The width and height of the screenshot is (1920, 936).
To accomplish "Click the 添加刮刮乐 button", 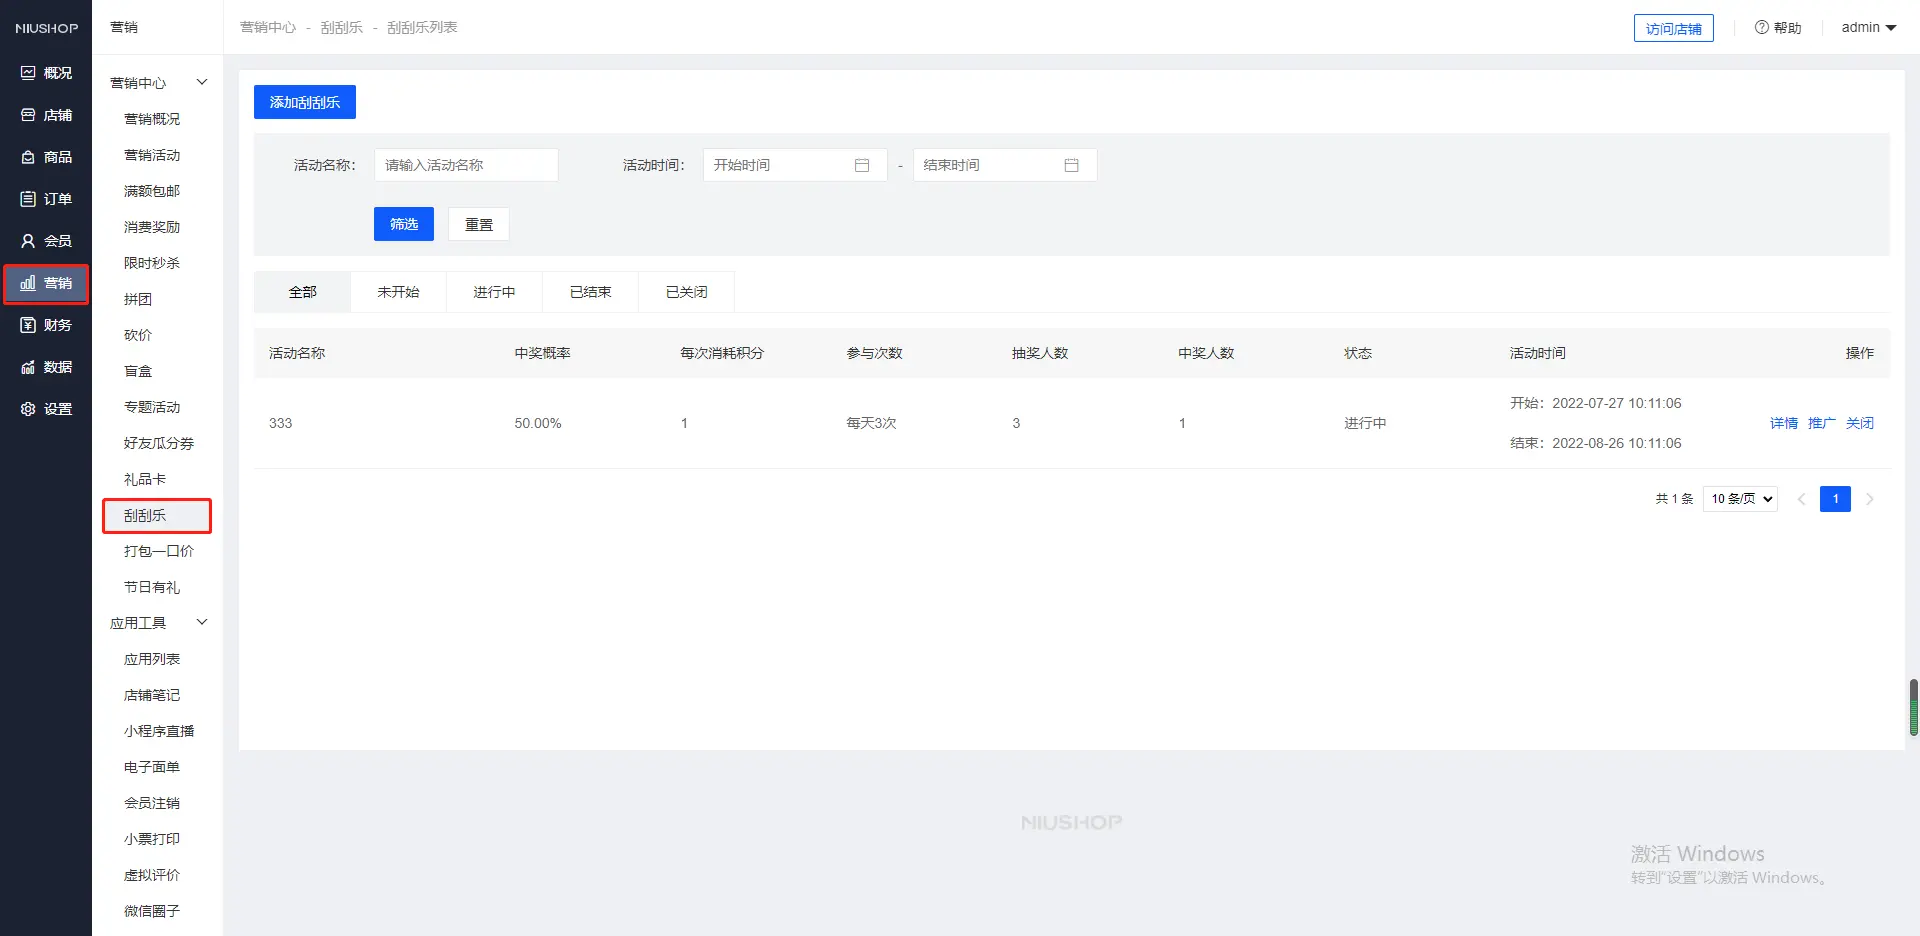I will pyautogui.click(x=305, y=102).
